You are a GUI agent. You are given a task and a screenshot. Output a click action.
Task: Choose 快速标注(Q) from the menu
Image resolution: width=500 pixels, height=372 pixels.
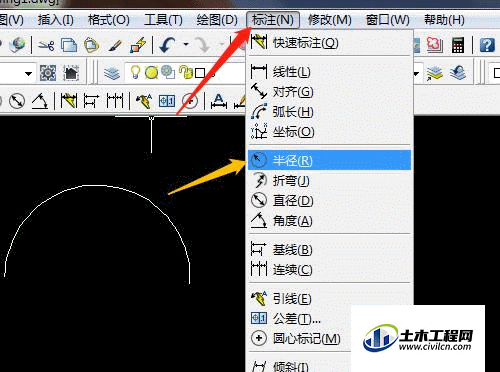coord(329,43)
